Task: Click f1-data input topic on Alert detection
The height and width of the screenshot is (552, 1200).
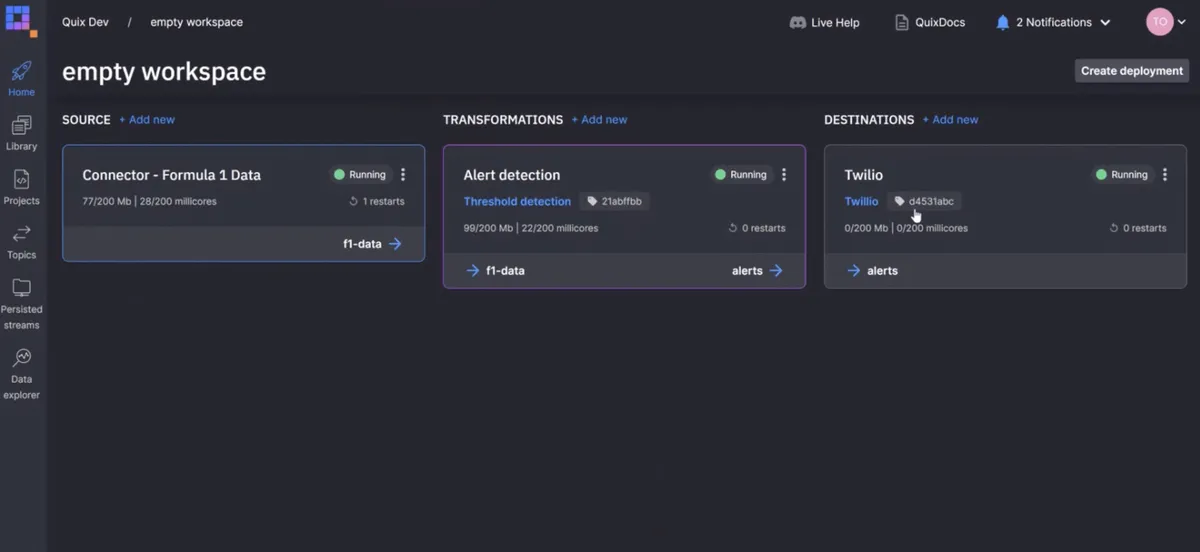Action: click(x=495, y=271)
